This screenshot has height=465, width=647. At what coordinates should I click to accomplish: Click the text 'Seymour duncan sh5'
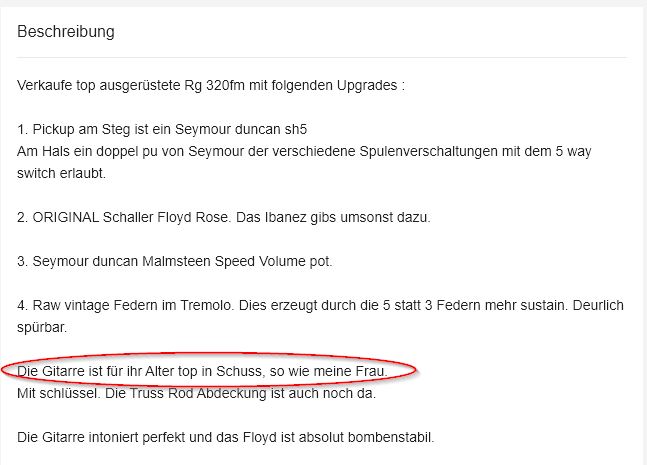241,129
